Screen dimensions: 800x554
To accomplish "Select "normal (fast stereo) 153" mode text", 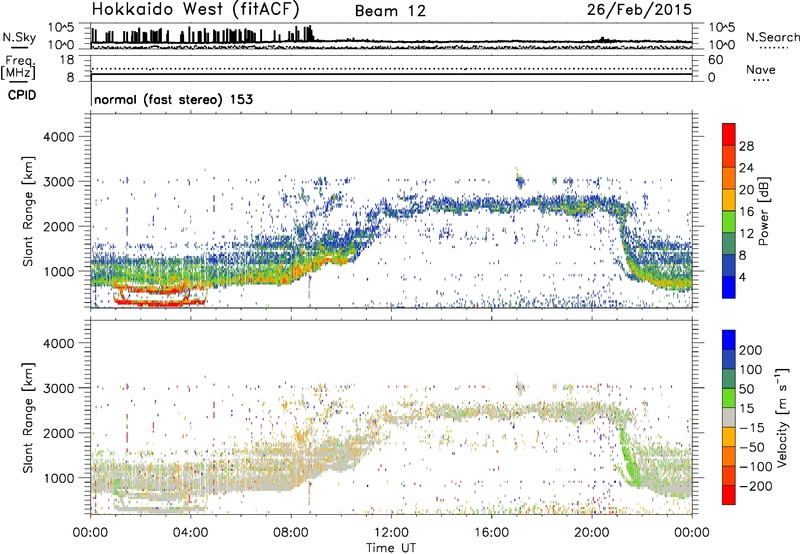I will coord(173,99).
